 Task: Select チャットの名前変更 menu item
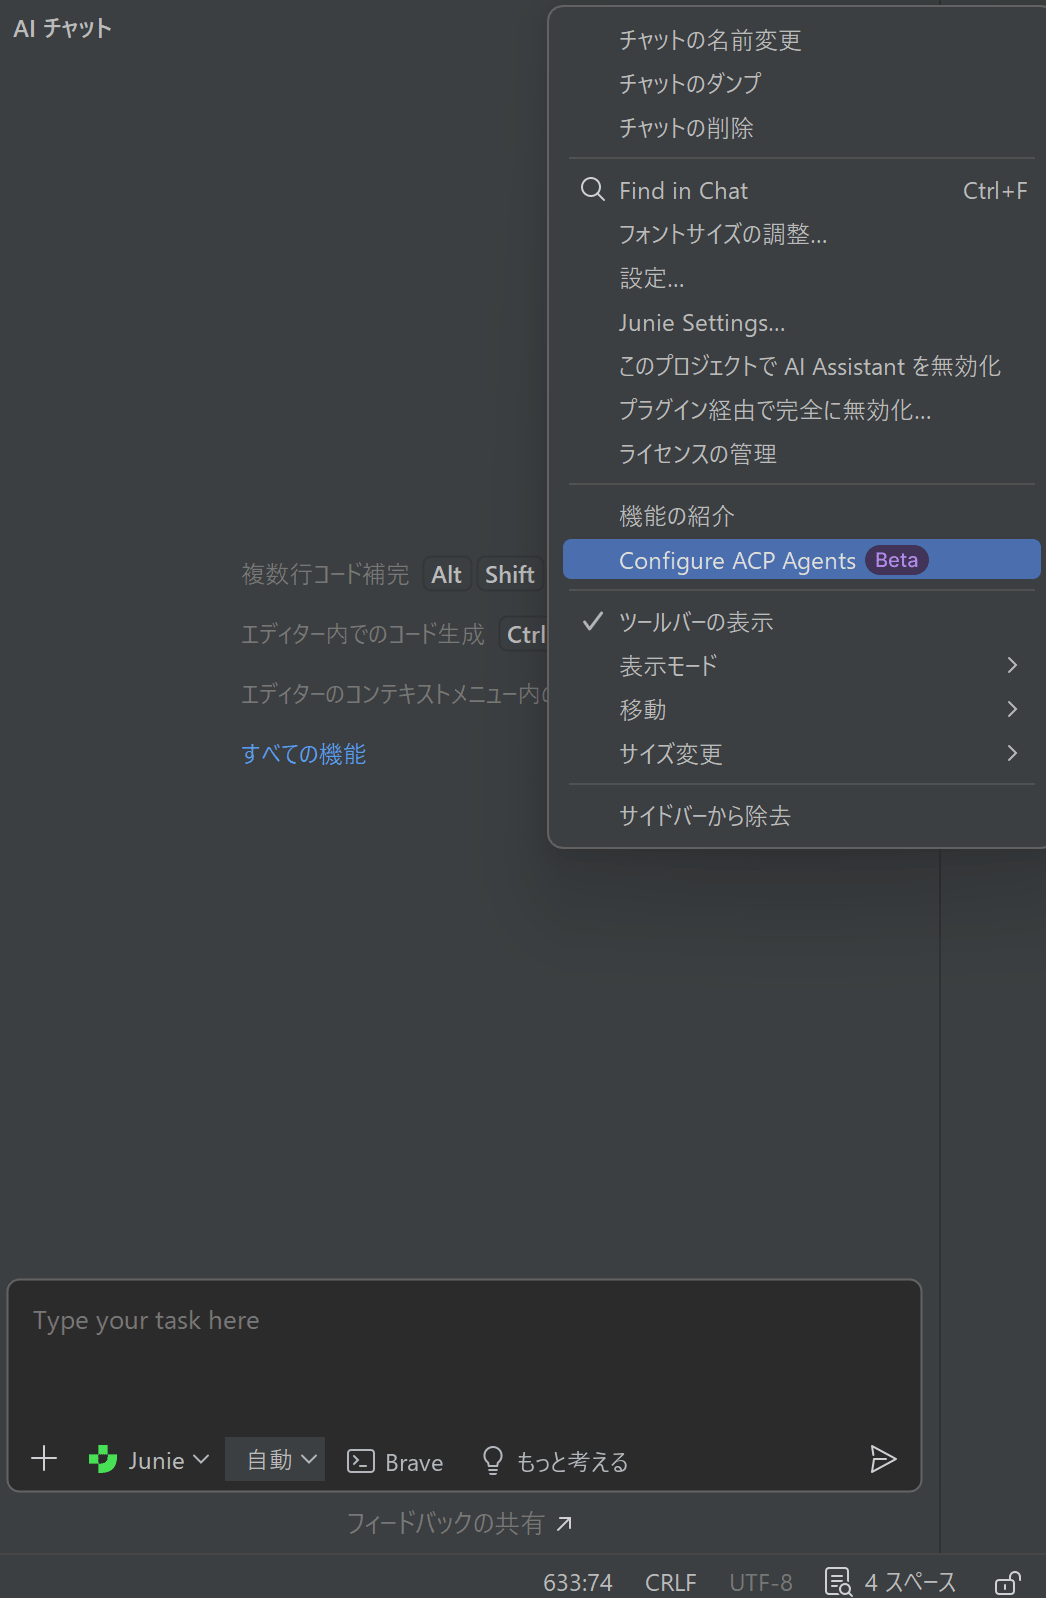click(x=801, y=40)
